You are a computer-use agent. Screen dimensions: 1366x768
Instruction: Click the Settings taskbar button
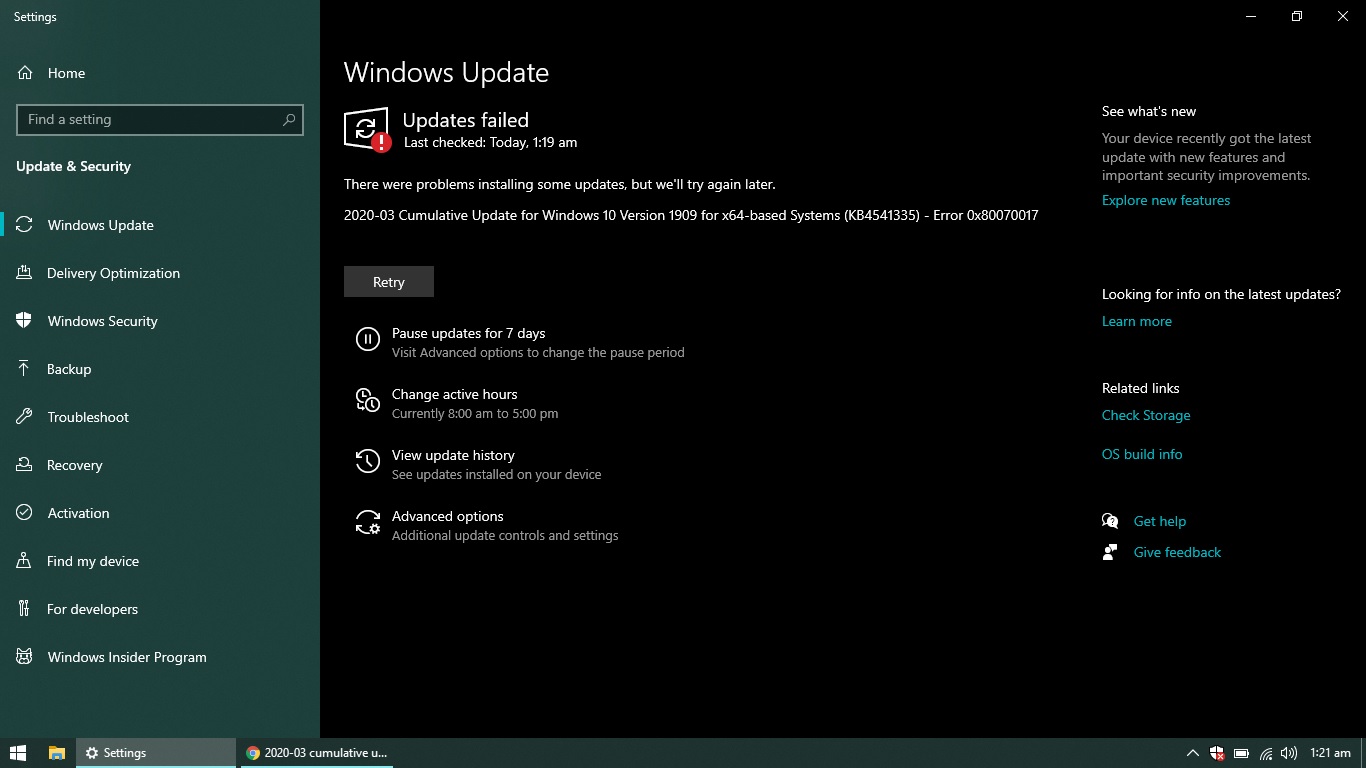click(x=156, y=753)
